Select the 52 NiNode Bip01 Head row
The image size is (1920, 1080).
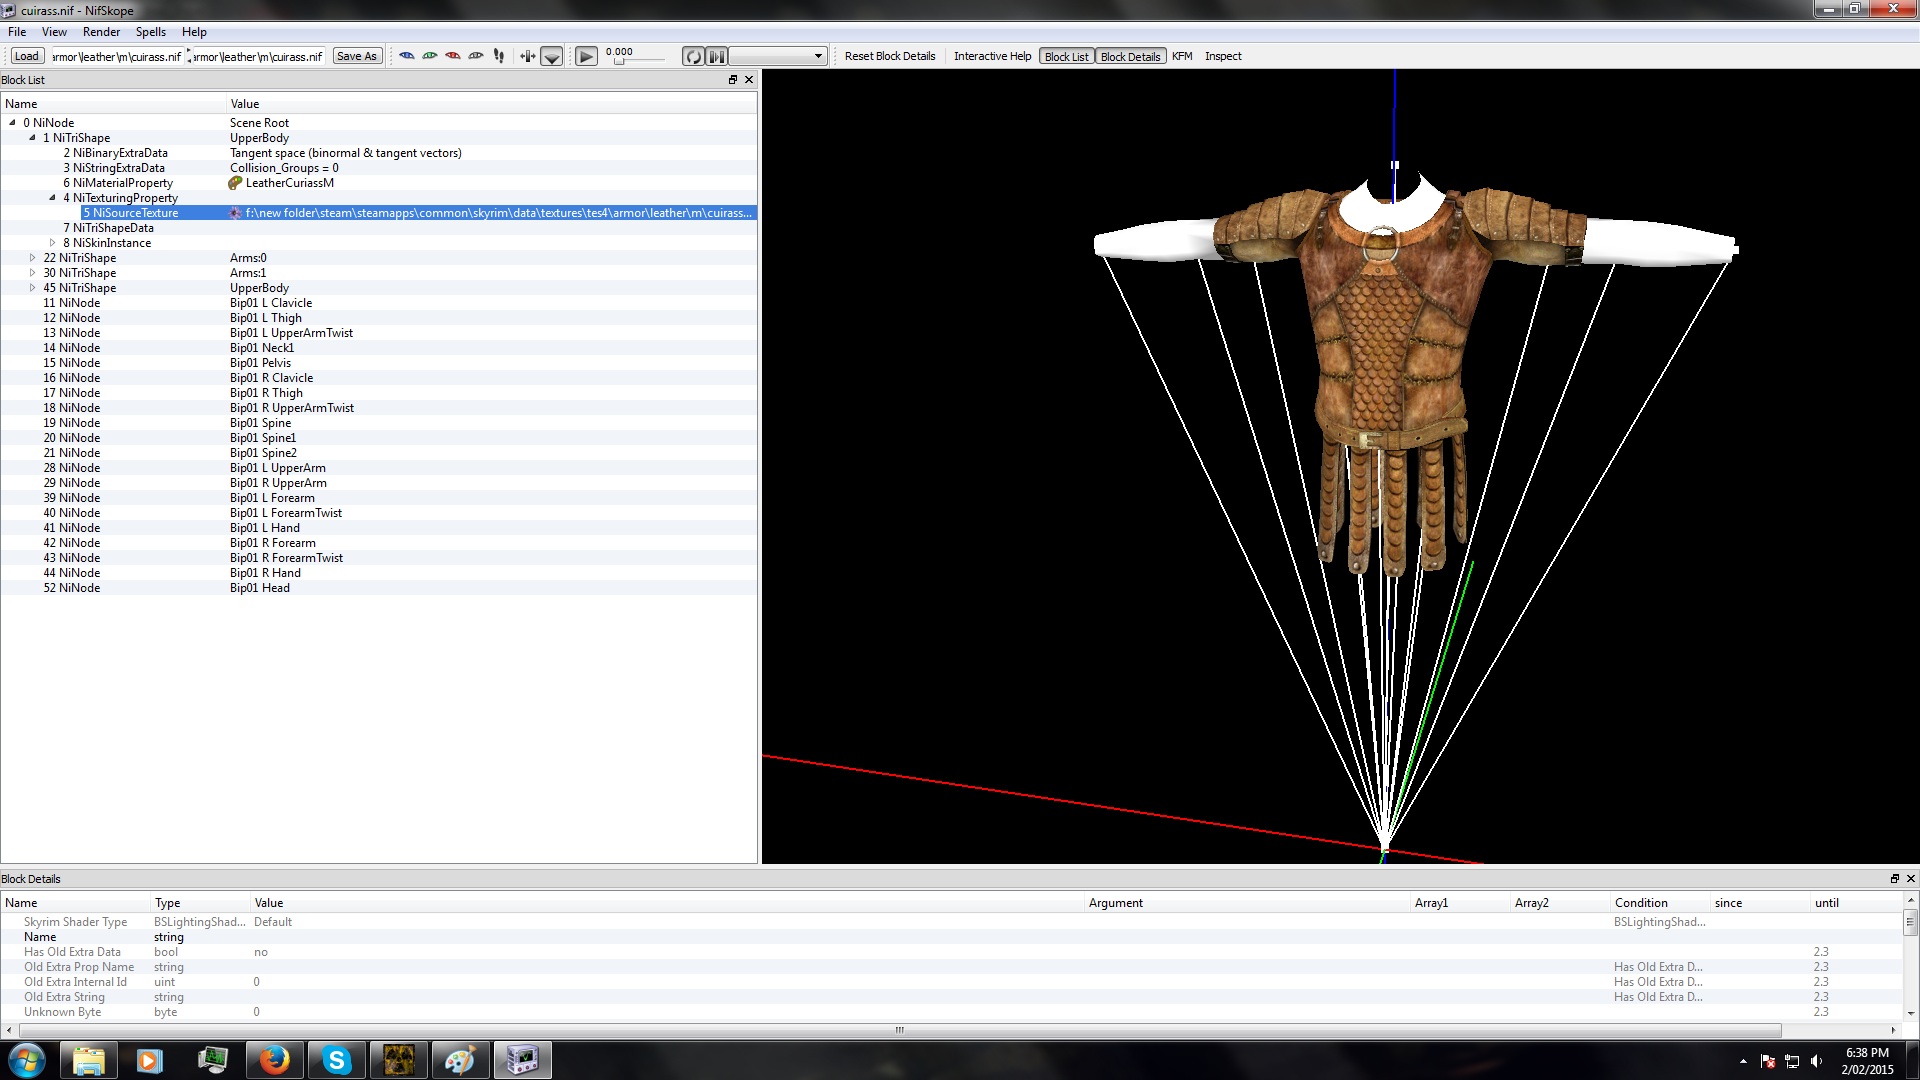(380, 588)
